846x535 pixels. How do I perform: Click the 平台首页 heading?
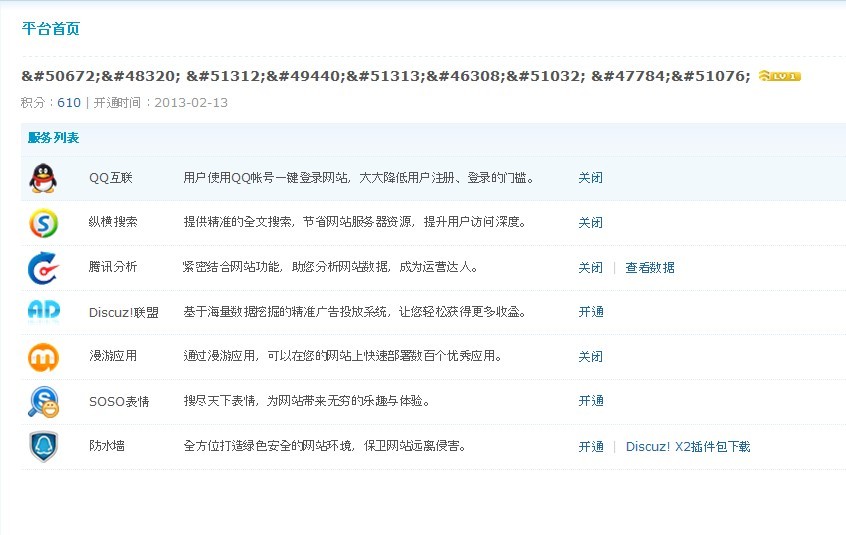tap(51, 29)
